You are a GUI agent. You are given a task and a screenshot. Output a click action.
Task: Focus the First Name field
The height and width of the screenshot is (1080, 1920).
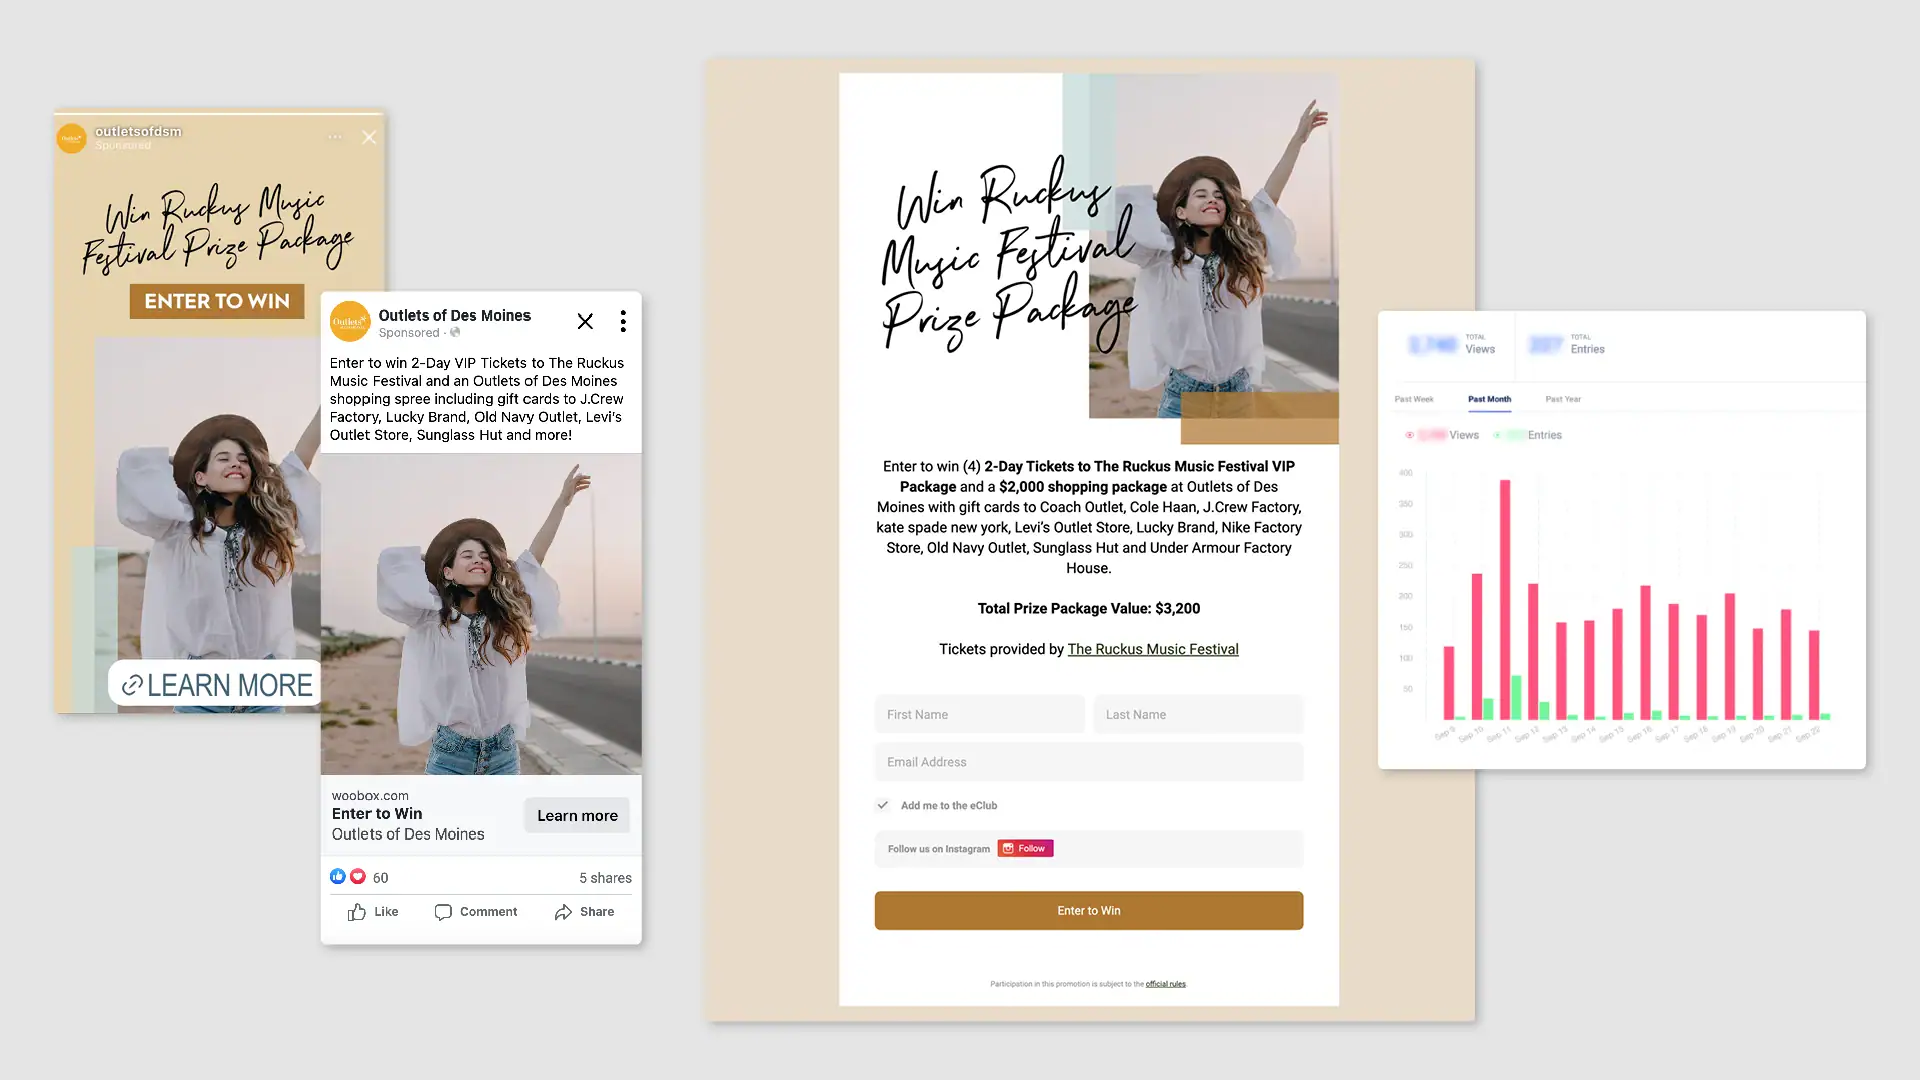(979, 715)
